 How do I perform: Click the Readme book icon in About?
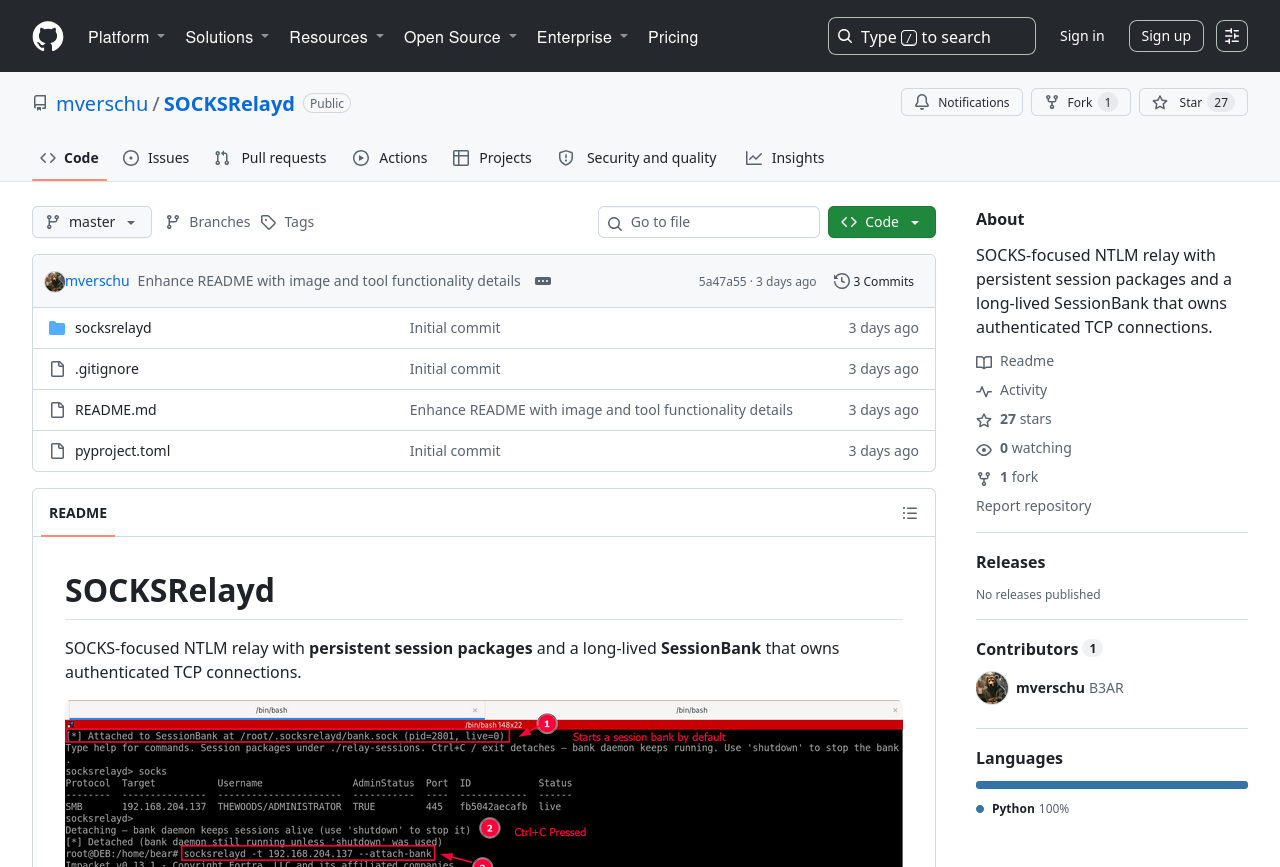(984, 362)
